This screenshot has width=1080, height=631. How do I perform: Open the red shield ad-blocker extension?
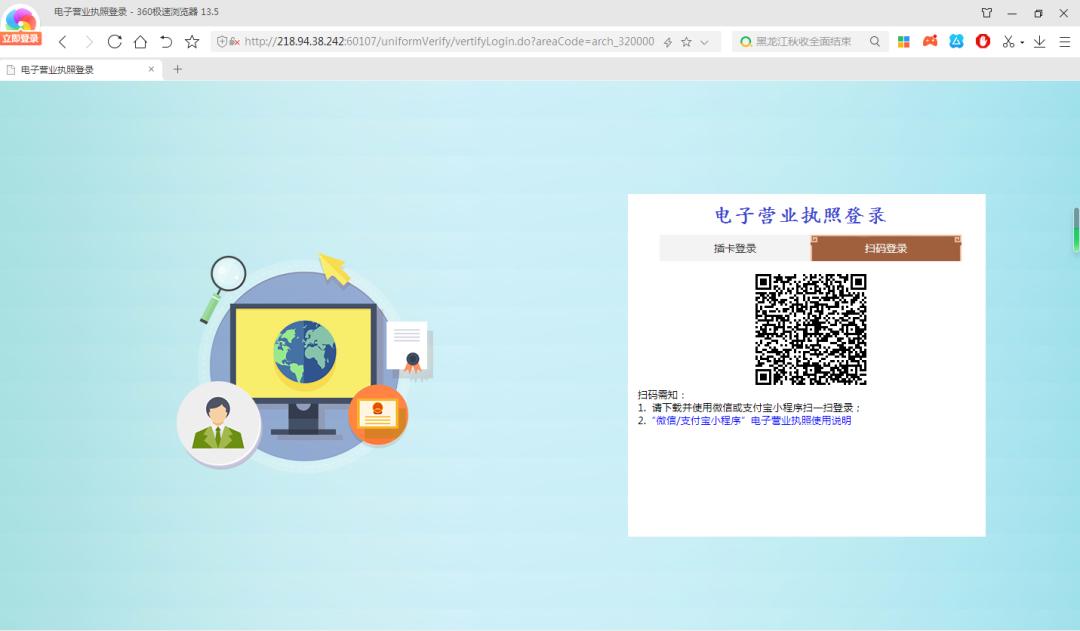point(983,41)
